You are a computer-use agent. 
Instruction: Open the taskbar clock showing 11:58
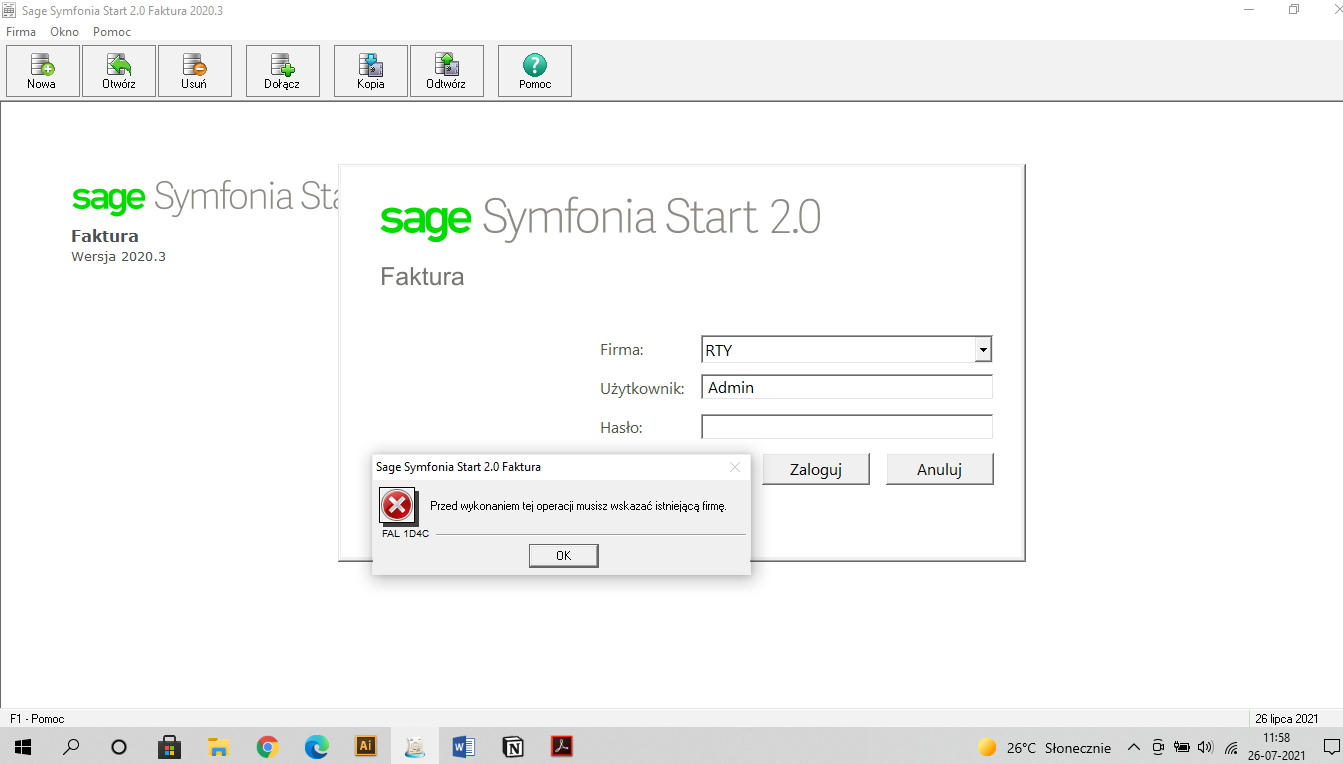[x=1277, y=746]
